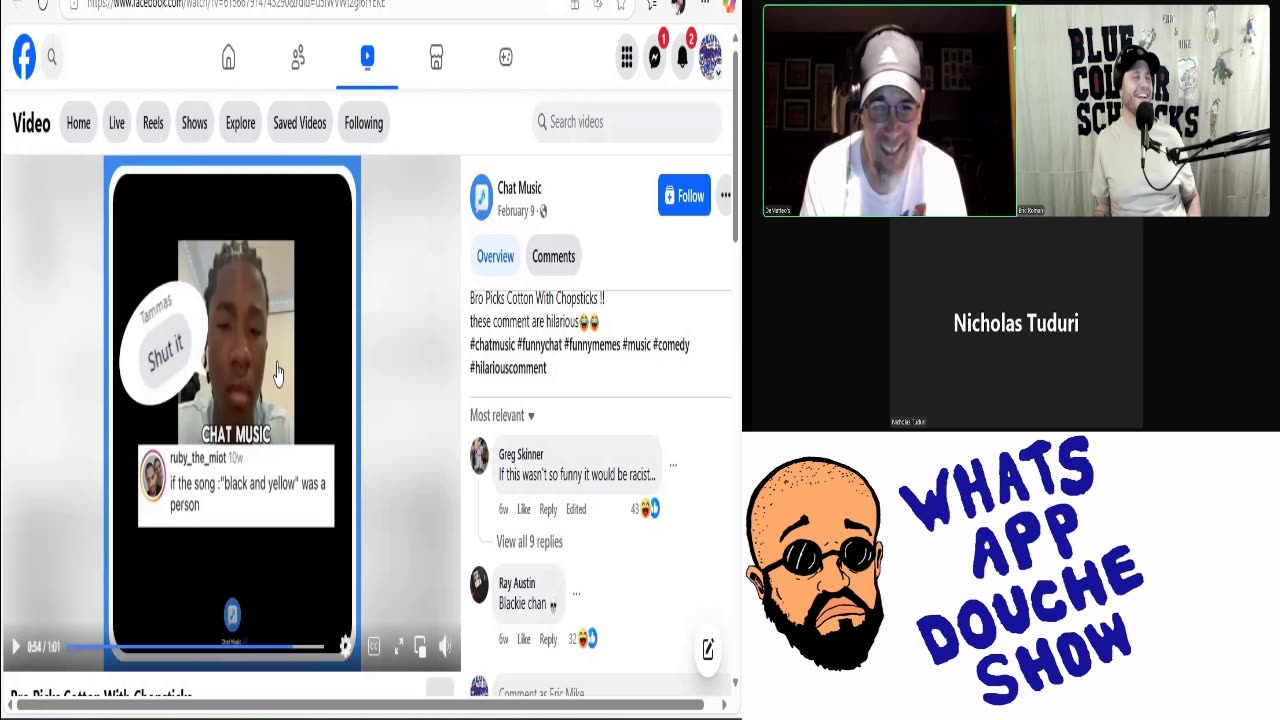The image size is (1280, 720).
Task: Open the account profile picture menu
Action: (710, 57)
